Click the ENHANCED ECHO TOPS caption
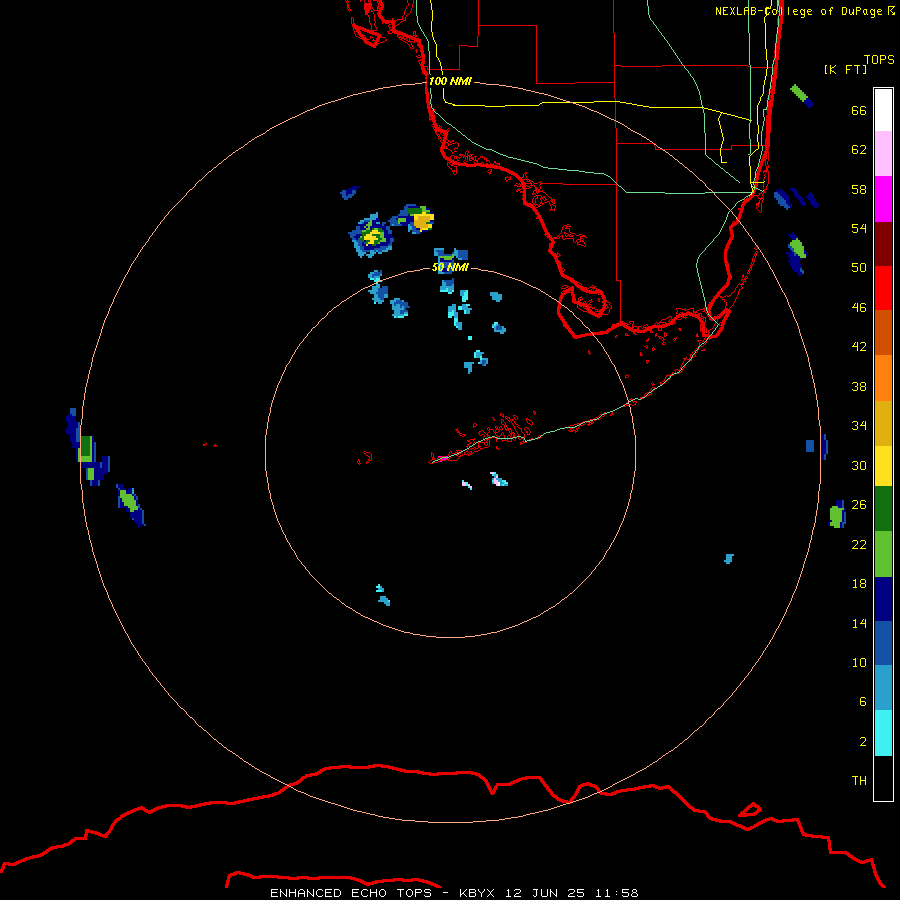The height and width of the screenshot is (900, 900). [x=351, y=893]
